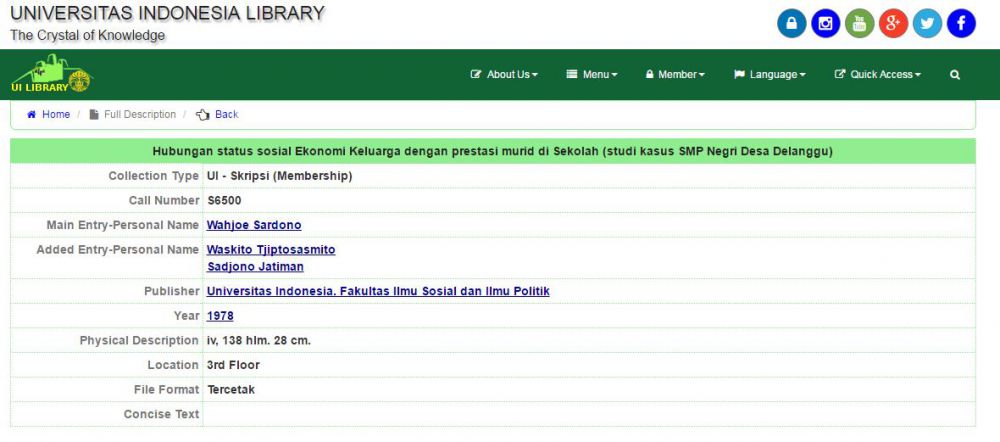Screen dimensions: 1000x442
Task: Open Sadjono Jatiman link
Action: (255, 267)
